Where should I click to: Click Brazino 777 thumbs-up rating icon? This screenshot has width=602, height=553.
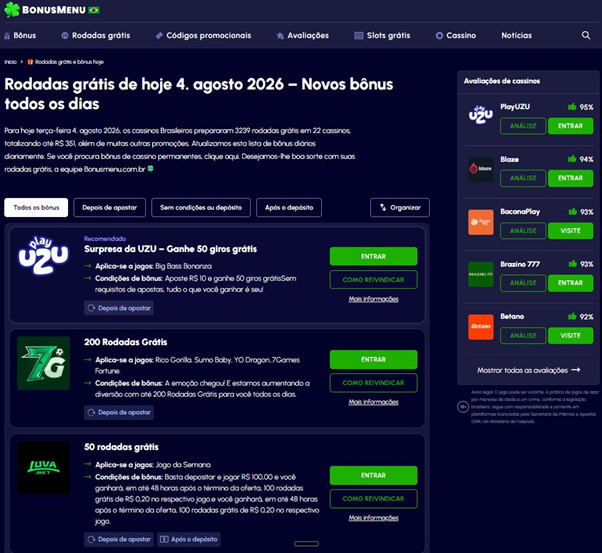(572, 264)
